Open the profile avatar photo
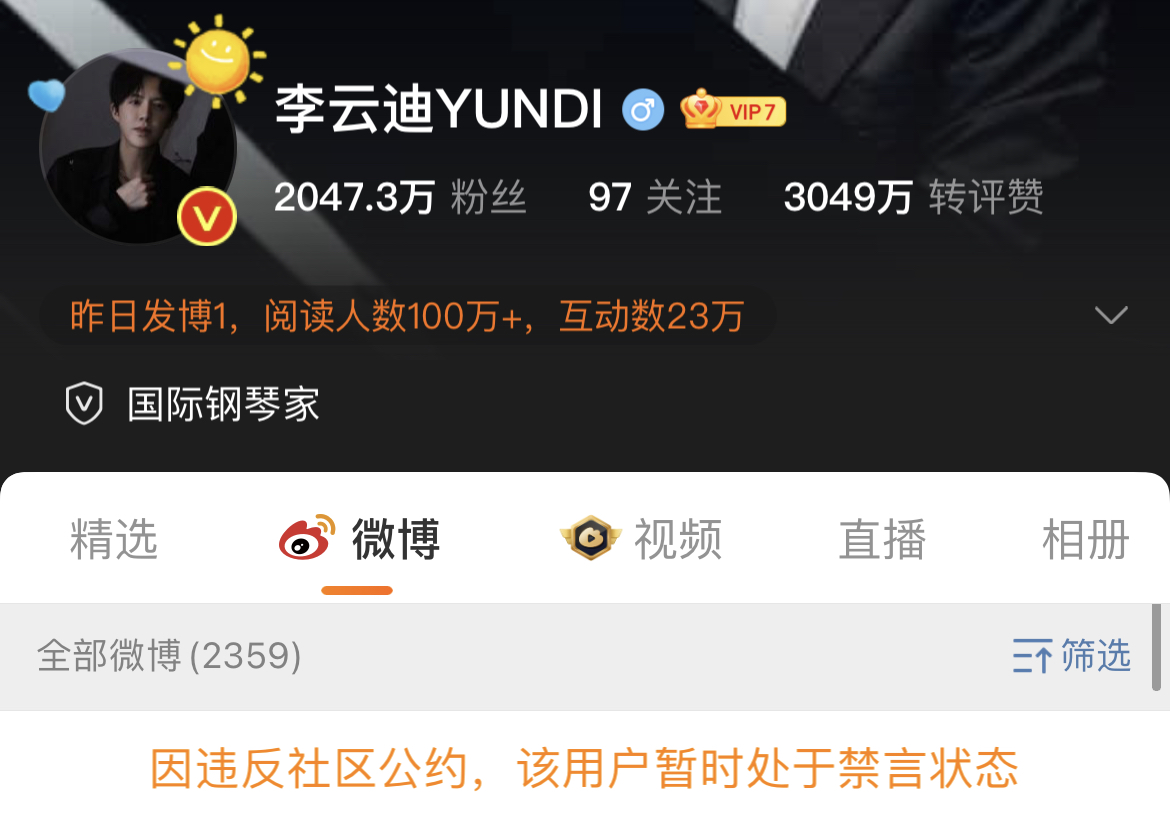Image resolution: width=1170 pixels, height=815 pixels. coord(138,146)
